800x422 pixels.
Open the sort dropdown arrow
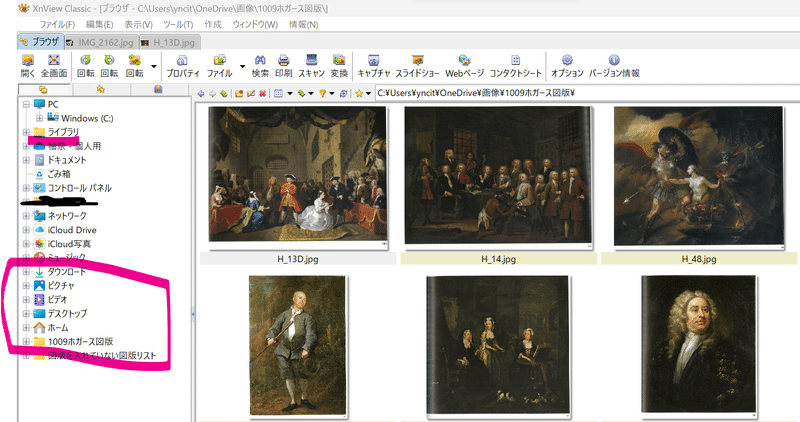311,93
